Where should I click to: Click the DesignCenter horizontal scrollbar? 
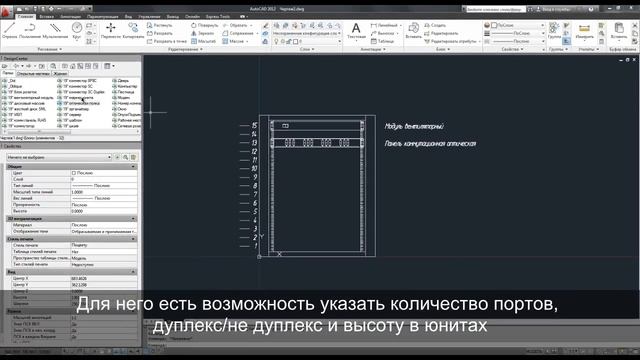point(71,131)
